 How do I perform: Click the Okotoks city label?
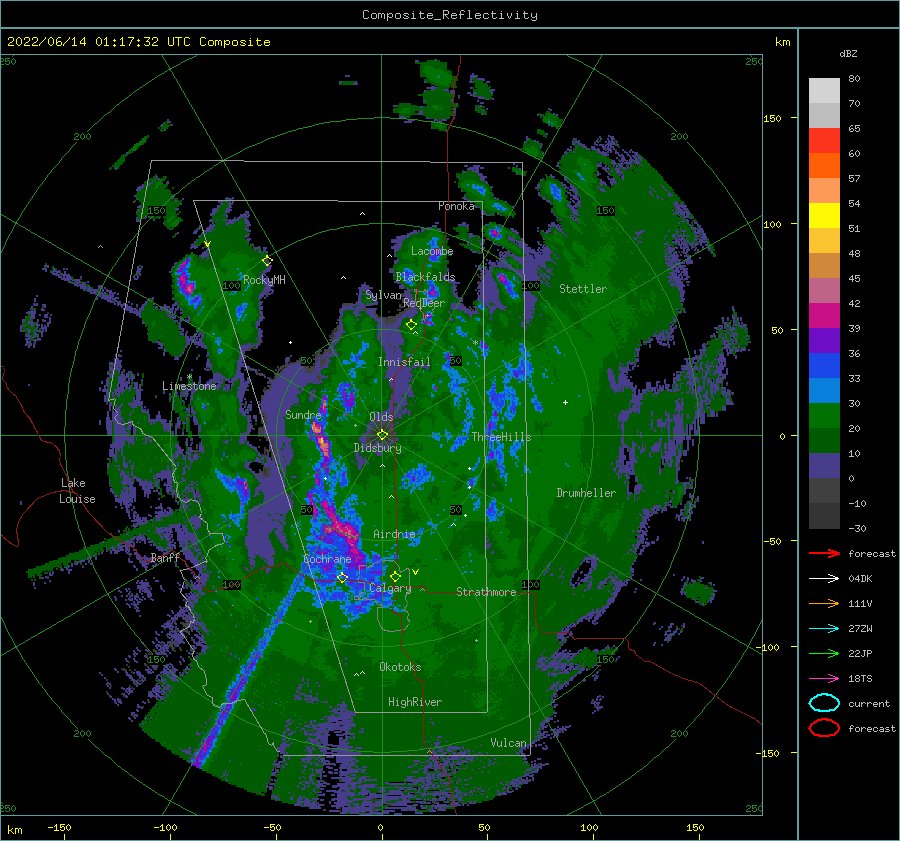point(400,667)
